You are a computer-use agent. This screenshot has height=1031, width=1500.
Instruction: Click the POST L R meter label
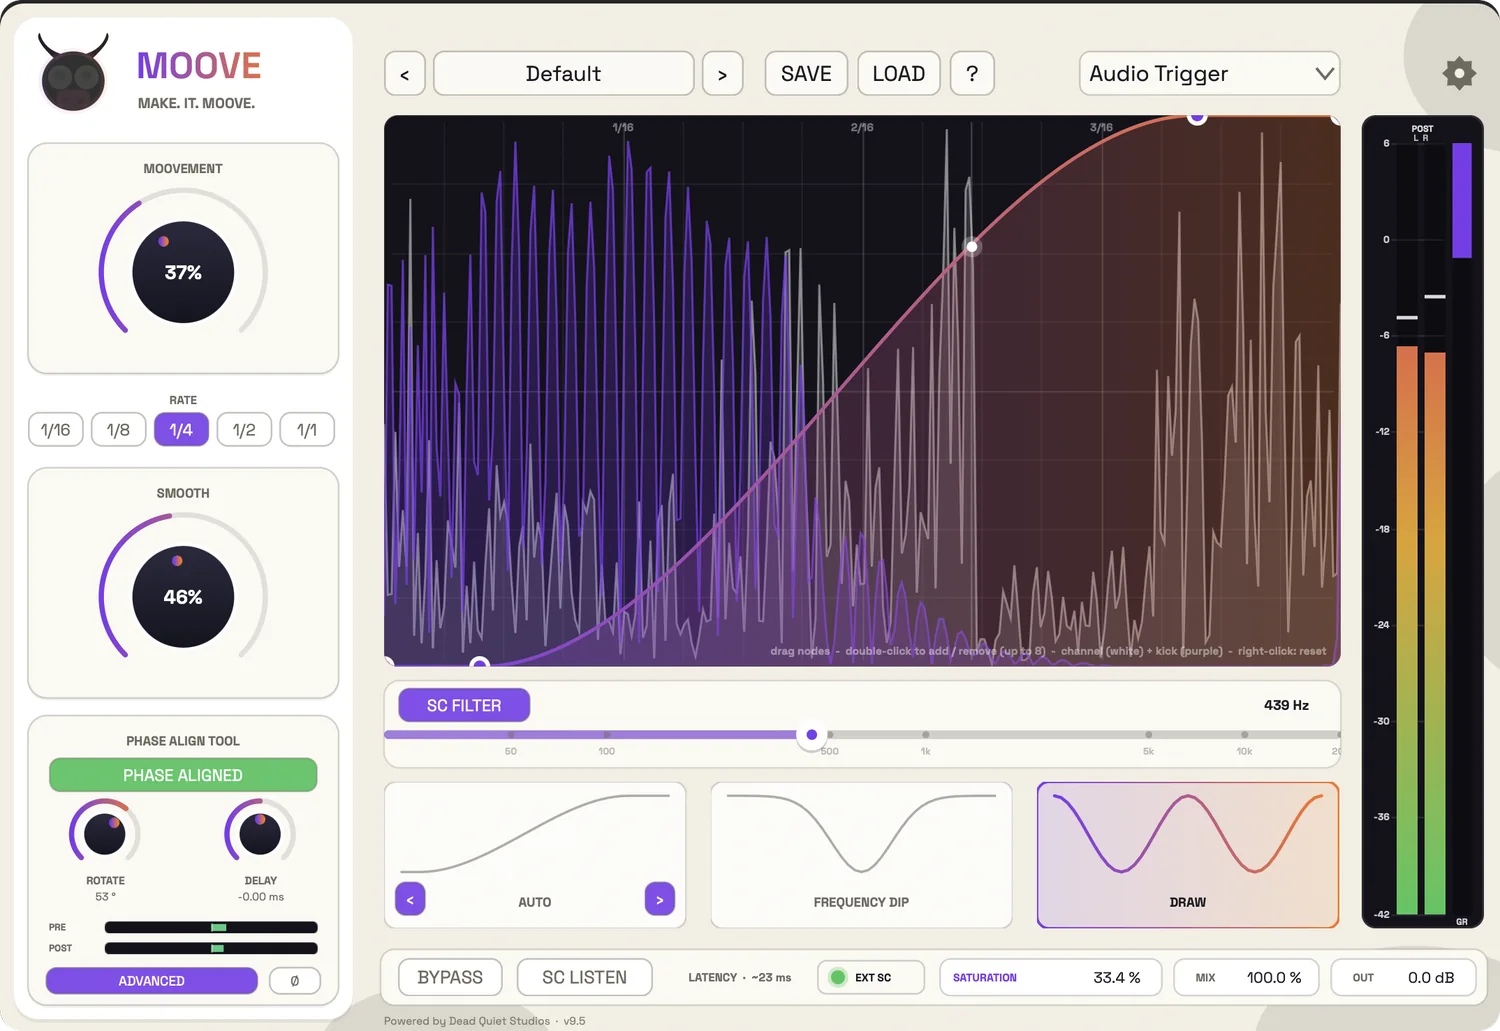1422,132
